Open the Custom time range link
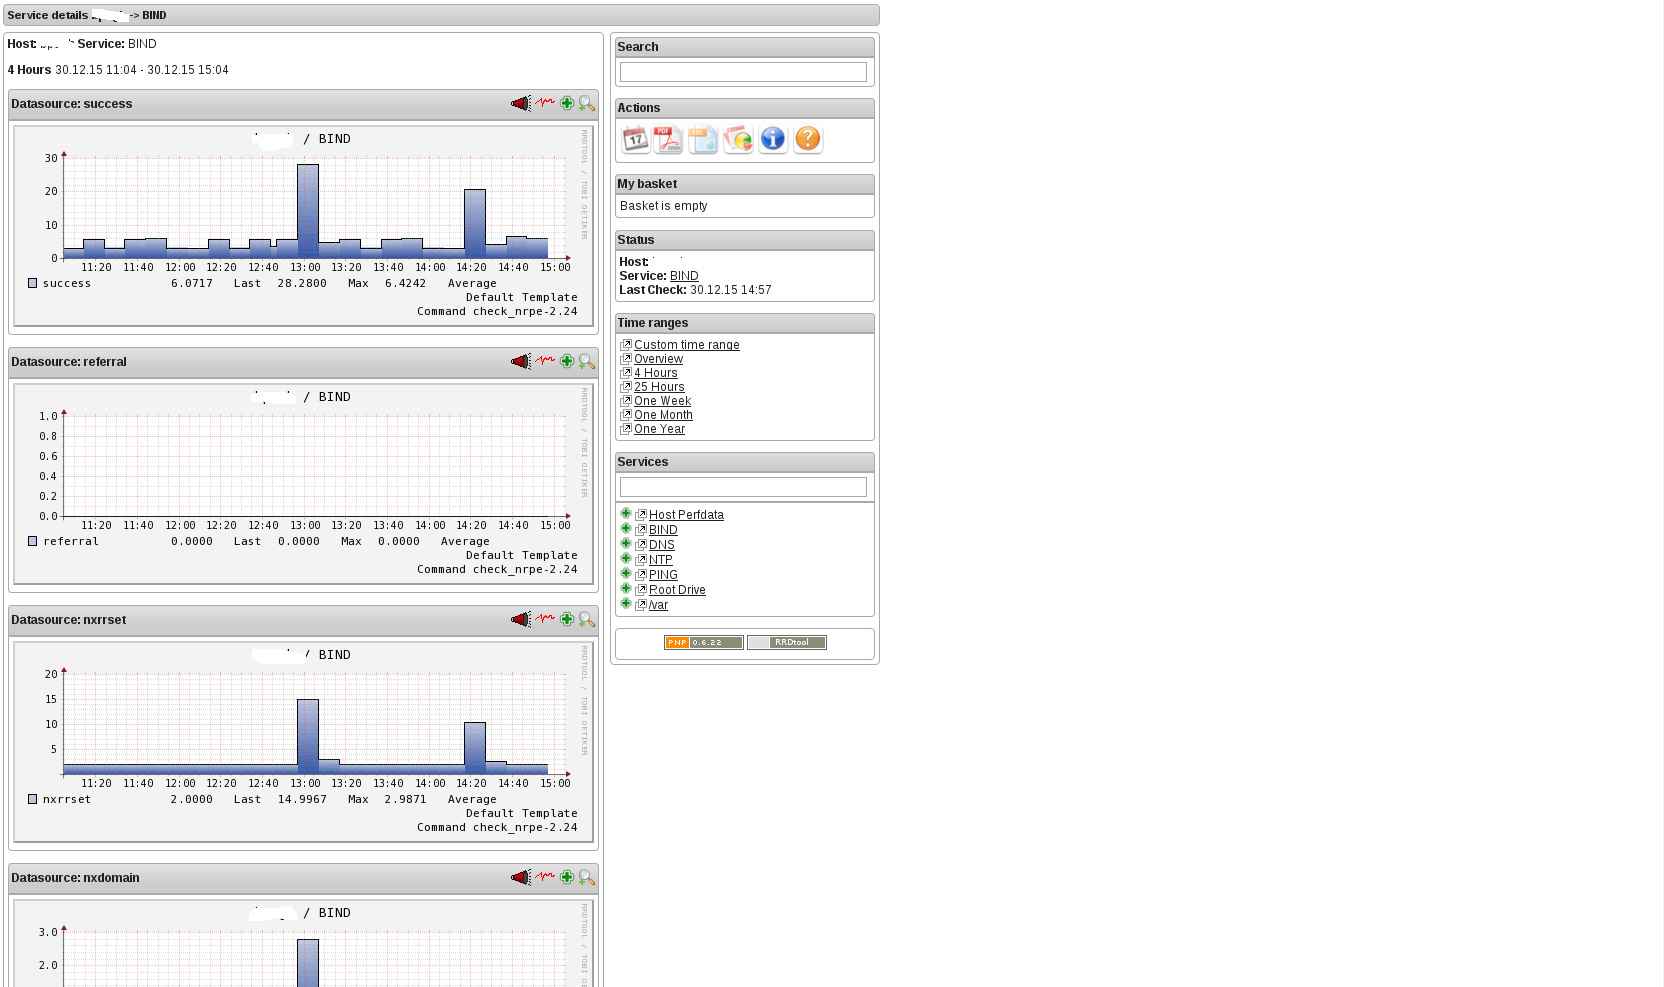 pos(686,345)
